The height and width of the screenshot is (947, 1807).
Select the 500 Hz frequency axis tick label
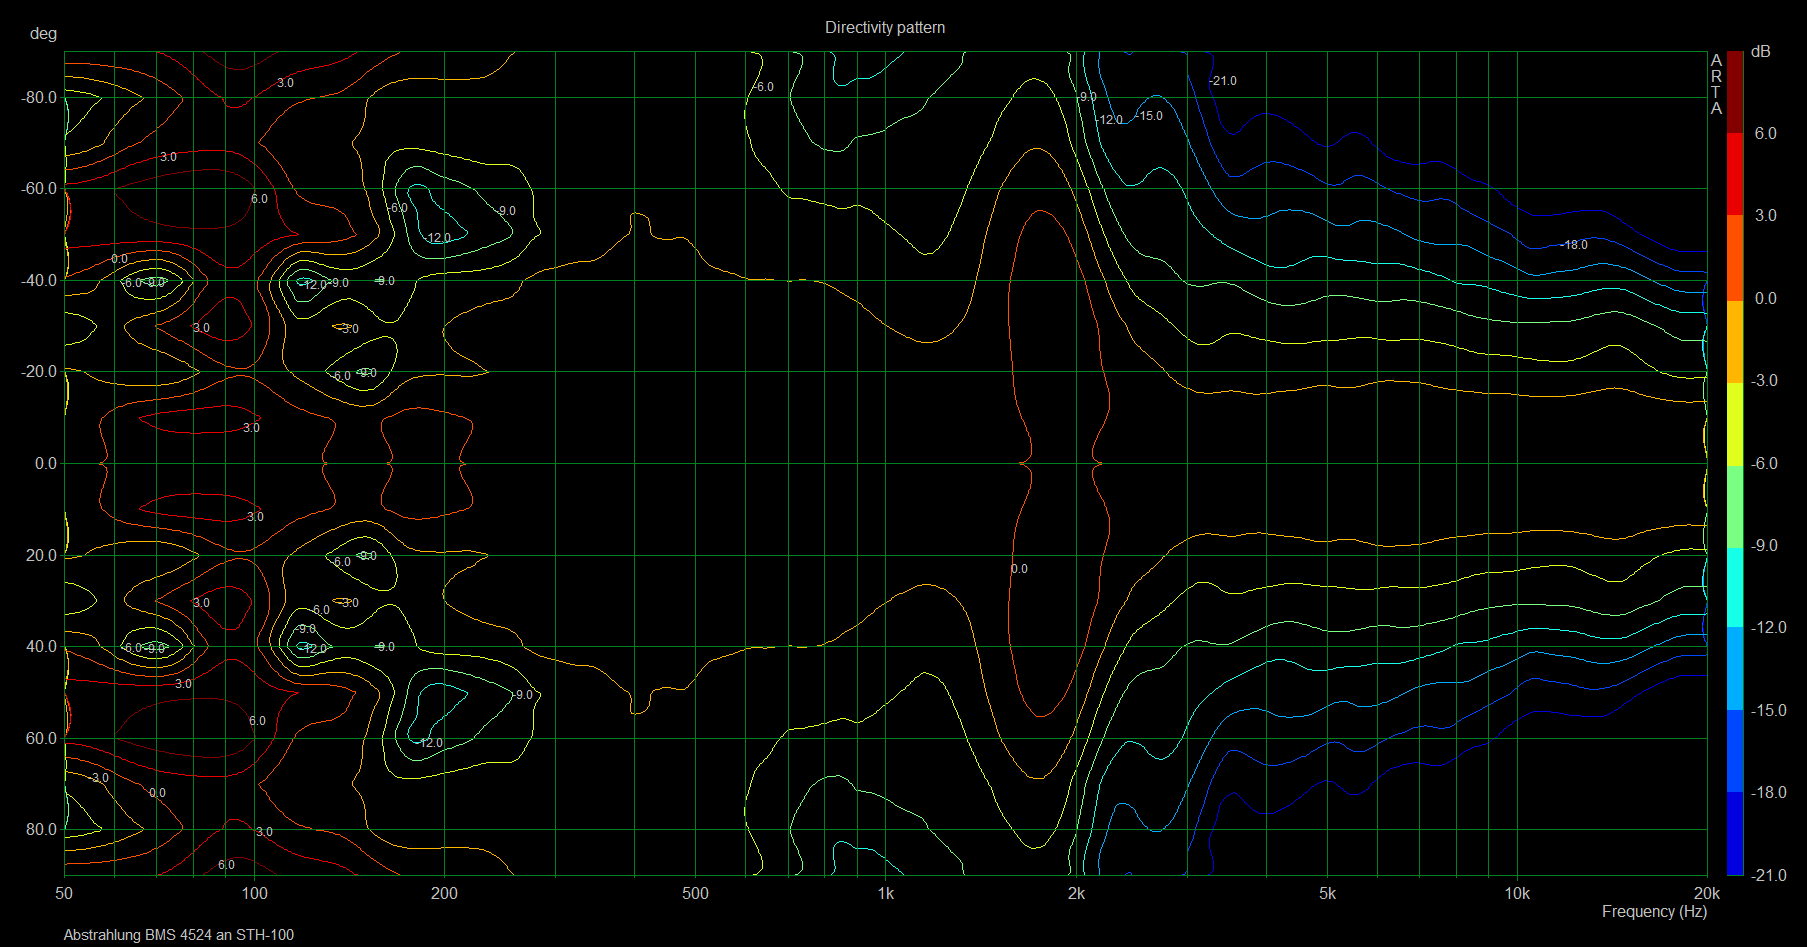tap(695, 894)
